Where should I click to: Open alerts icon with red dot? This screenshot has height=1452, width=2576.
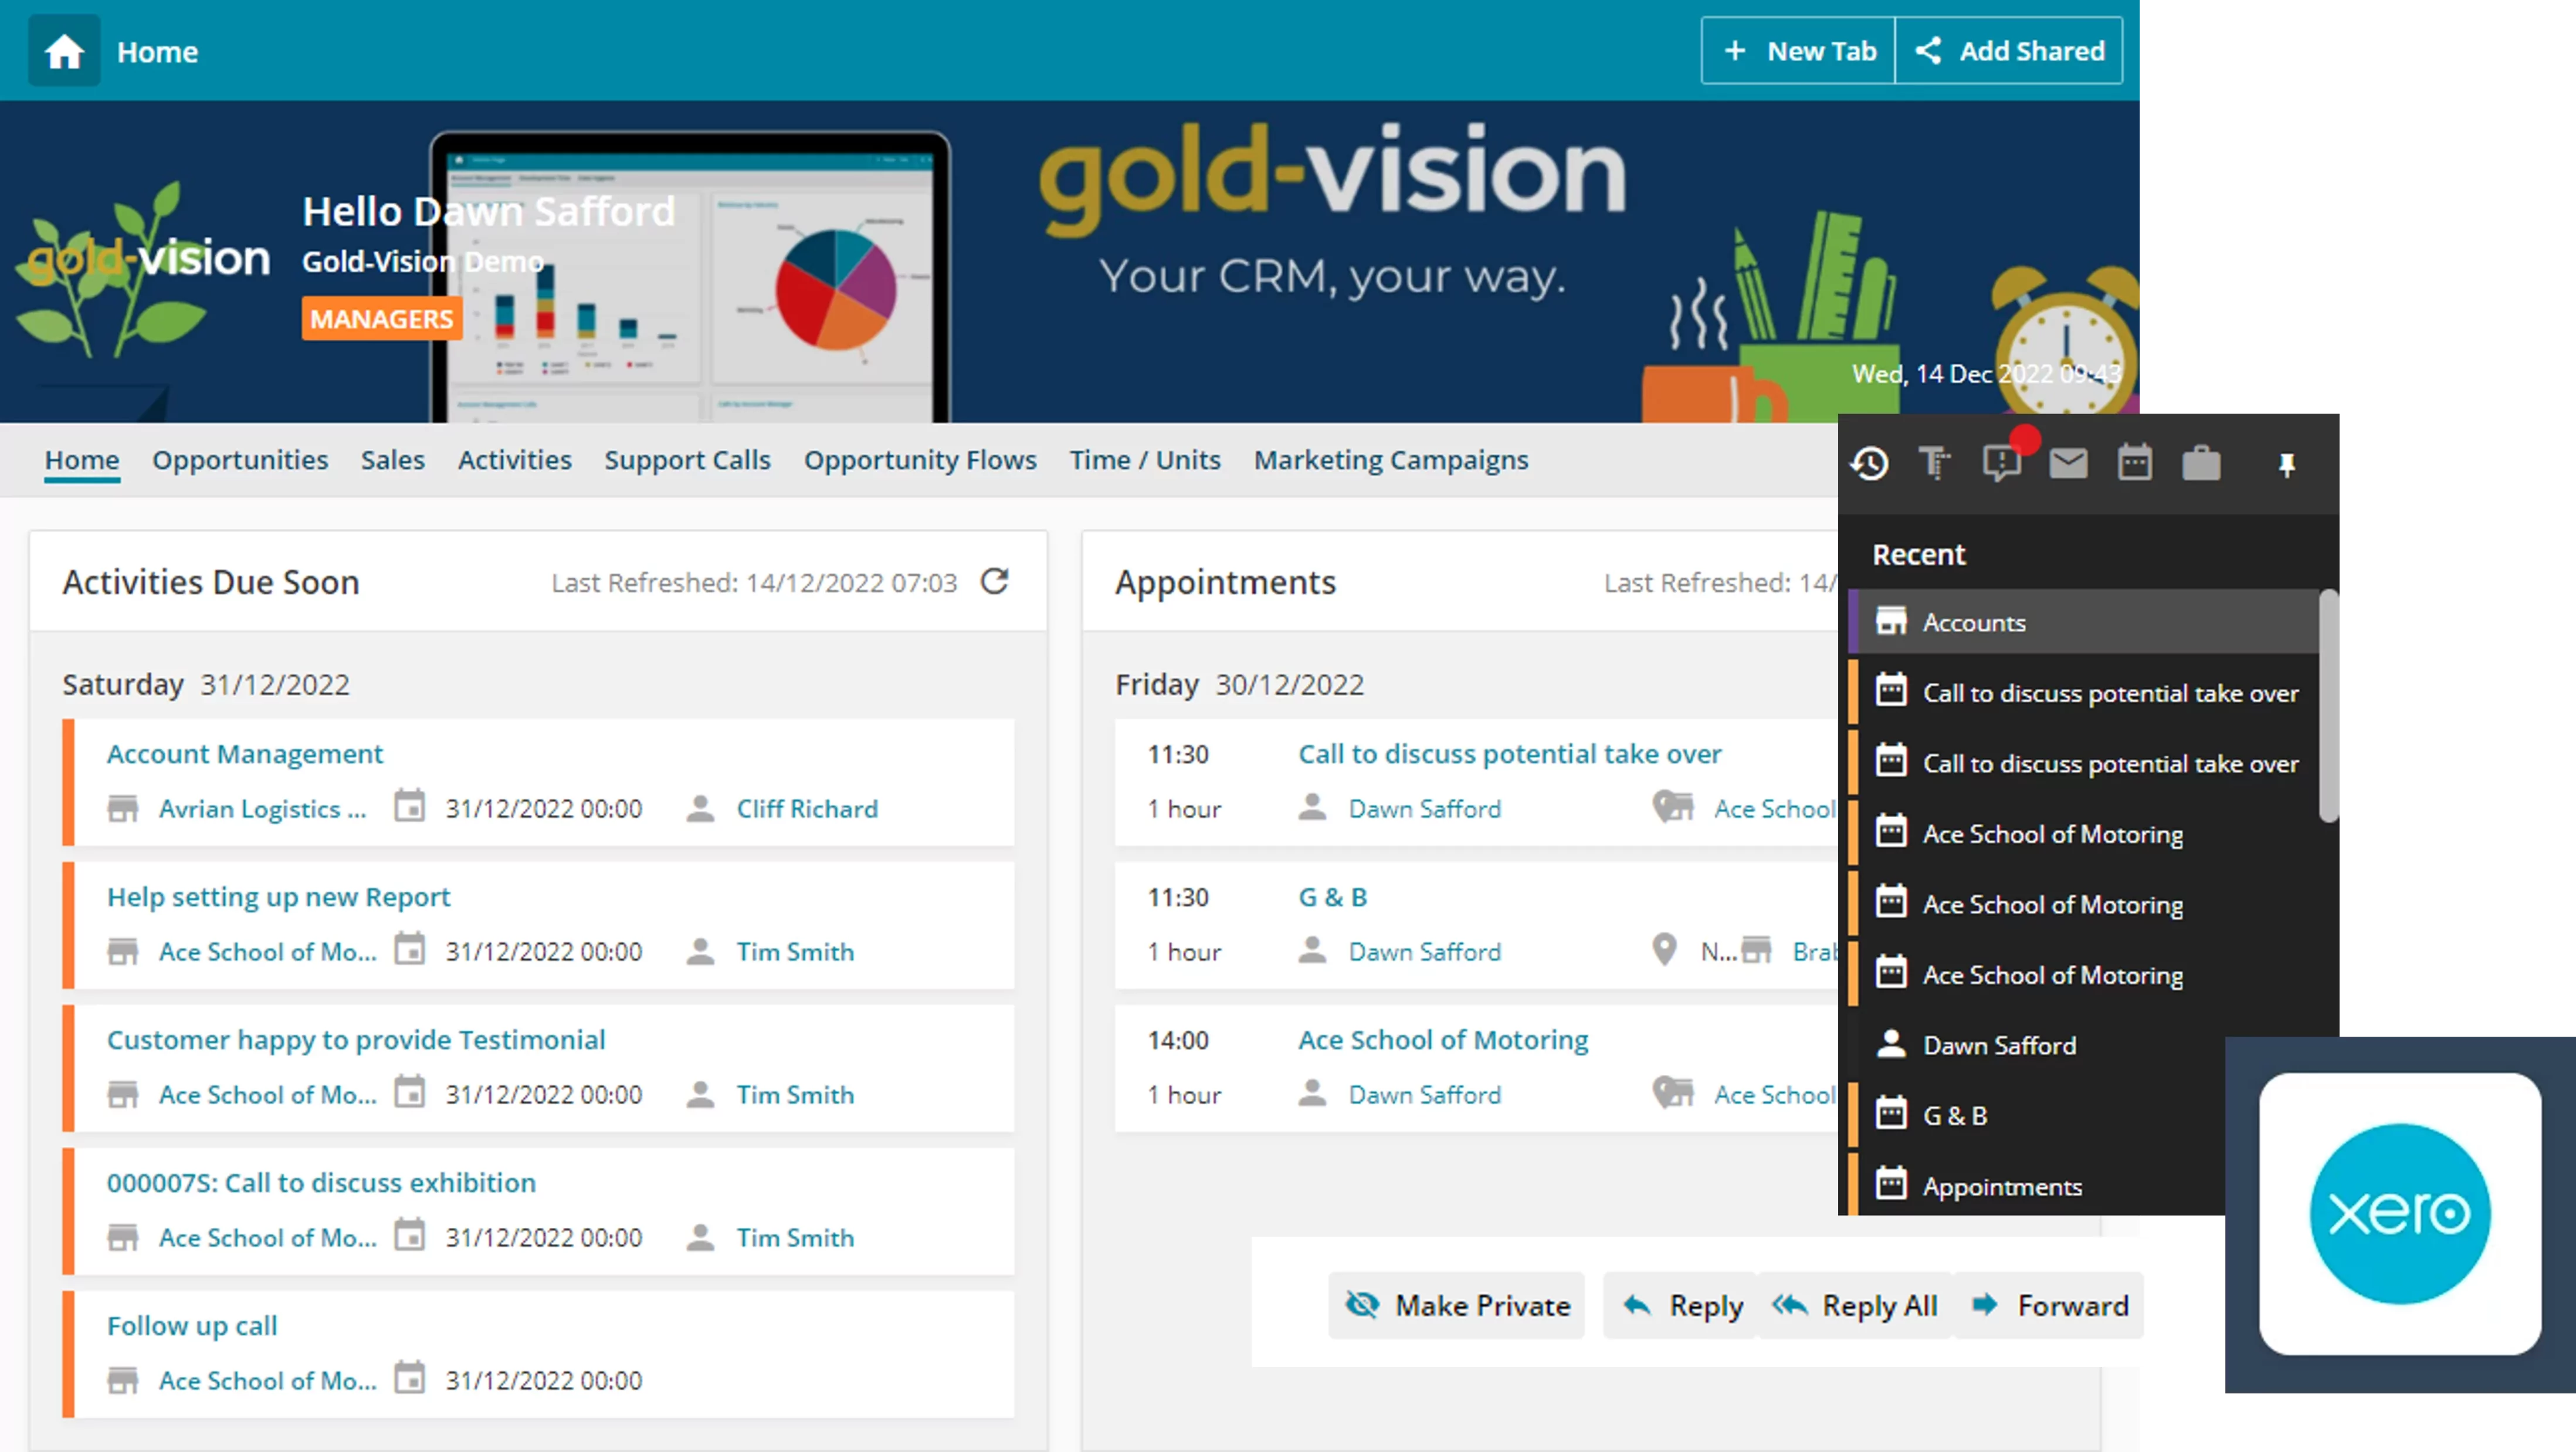coord(2003,462)
